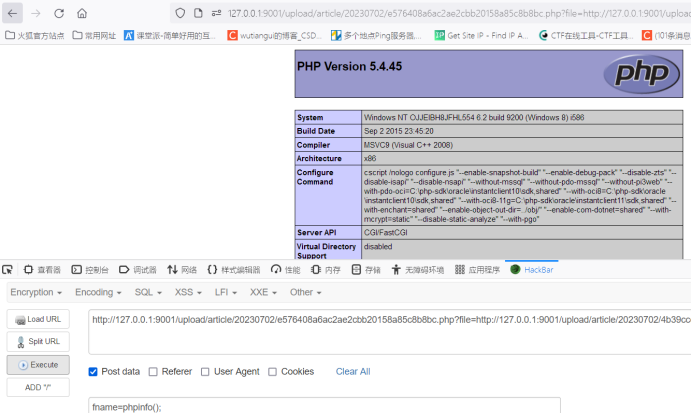The width and height of the screenshot is (691, 413).
Task: Switch to the 存储 storage tab
Action: [x=366, y=270]
